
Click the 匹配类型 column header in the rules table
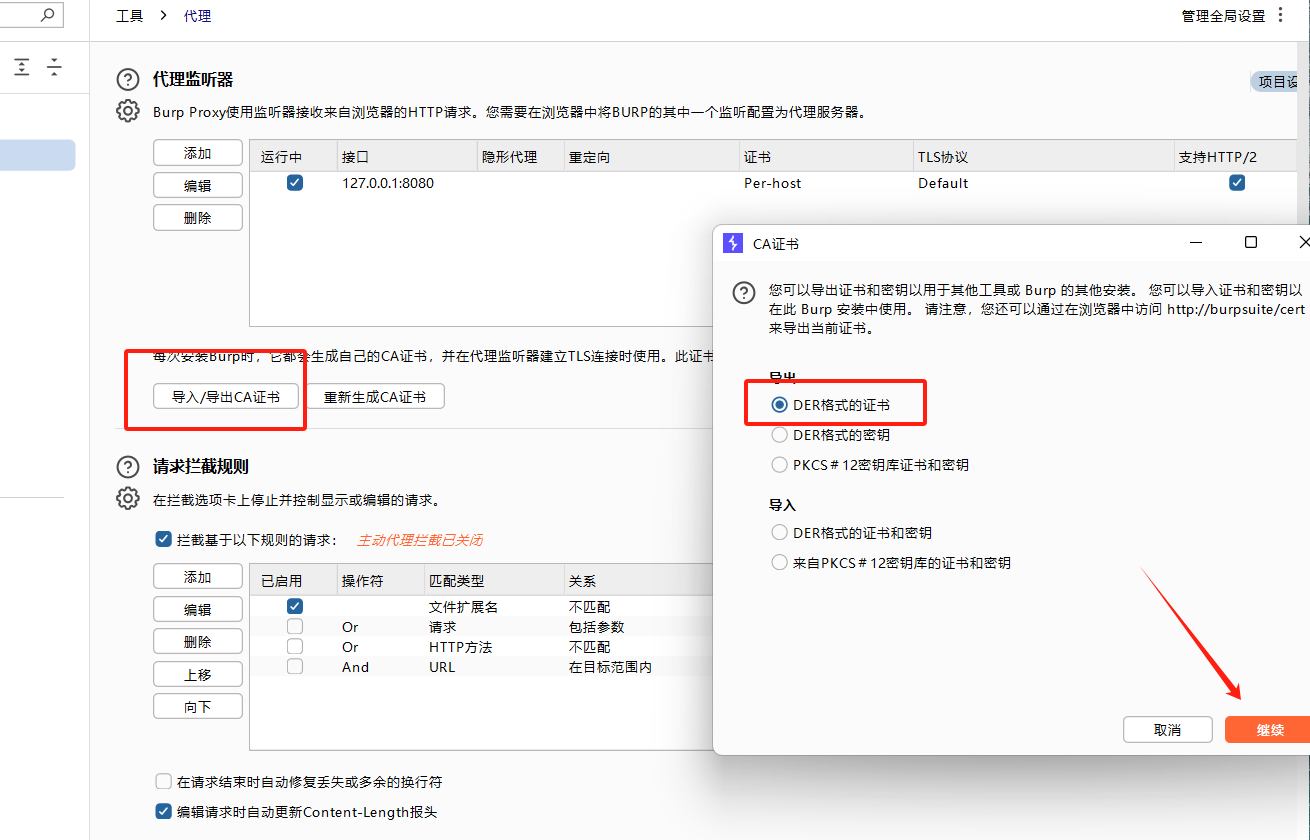click(493, 581)
